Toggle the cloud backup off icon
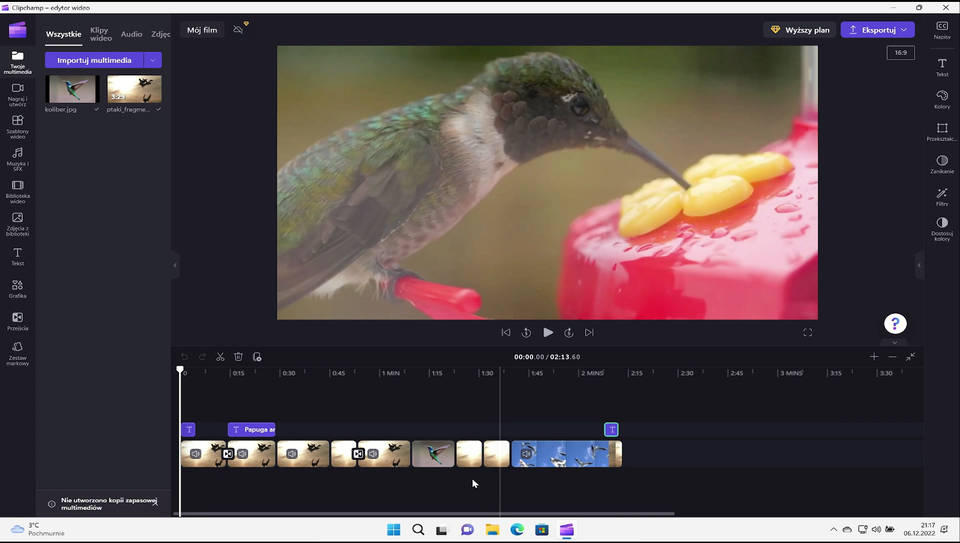The image size is (960, 543). pyautogui.click(x=238, y=30)
